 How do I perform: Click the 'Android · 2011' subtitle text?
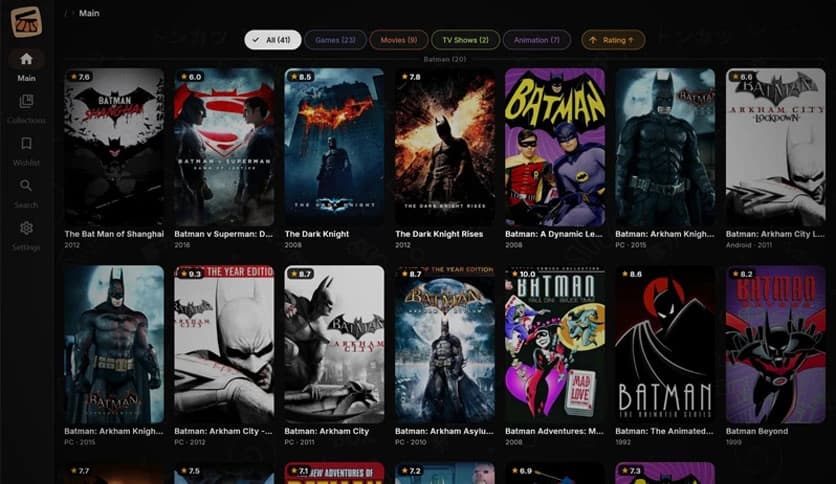pos(749,245)
